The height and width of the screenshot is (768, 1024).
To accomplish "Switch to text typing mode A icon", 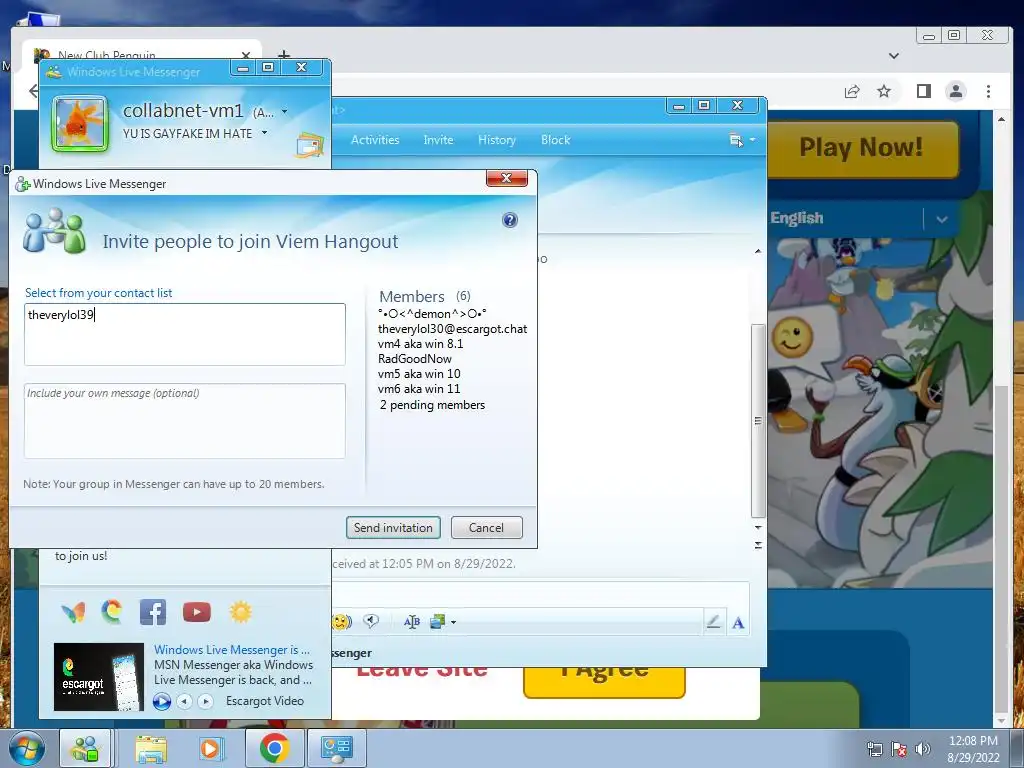I will (x=738, y=622).
